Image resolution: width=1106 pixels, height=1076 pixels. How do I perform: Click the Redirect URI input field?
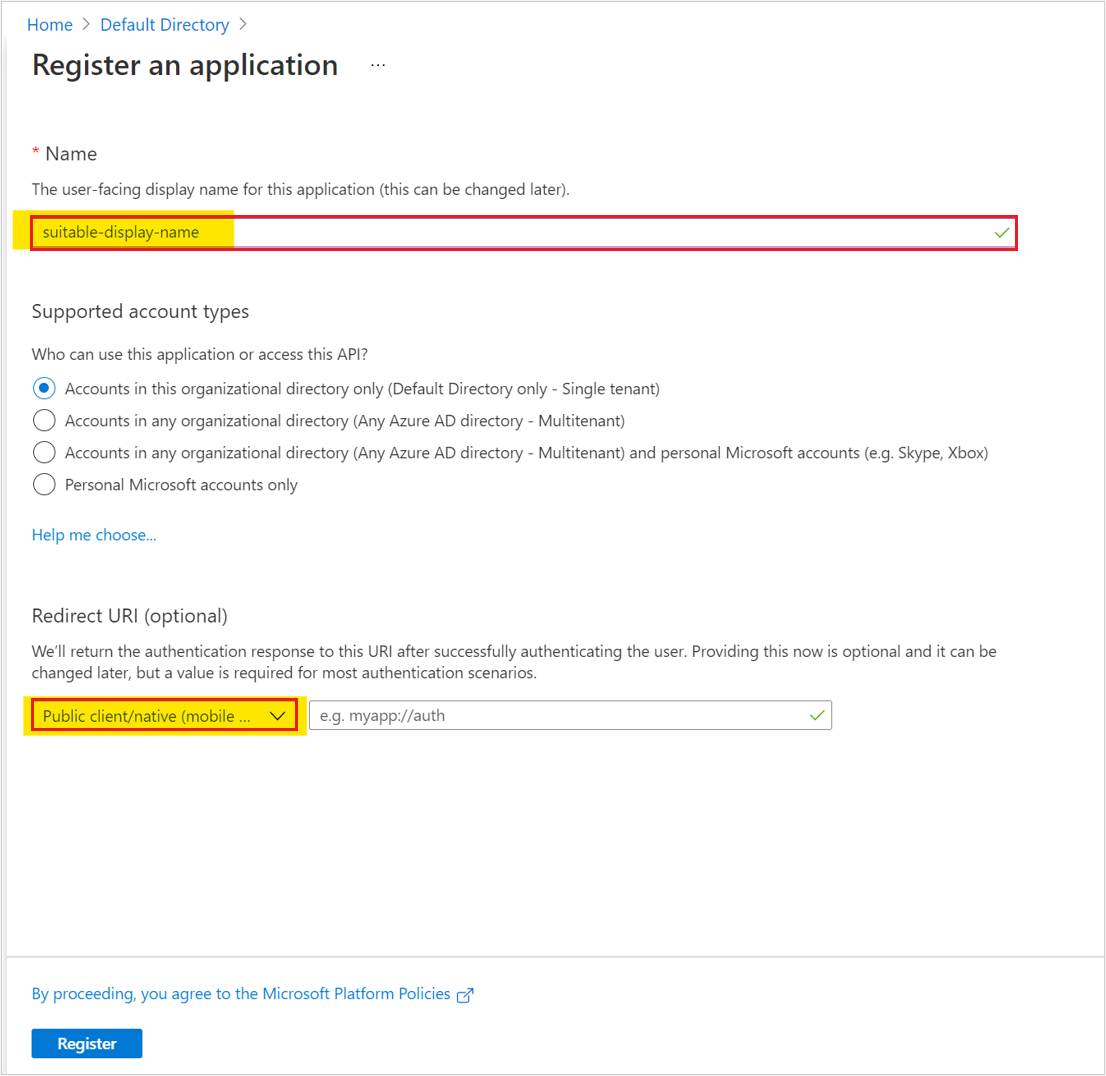[x=570, y=715]
